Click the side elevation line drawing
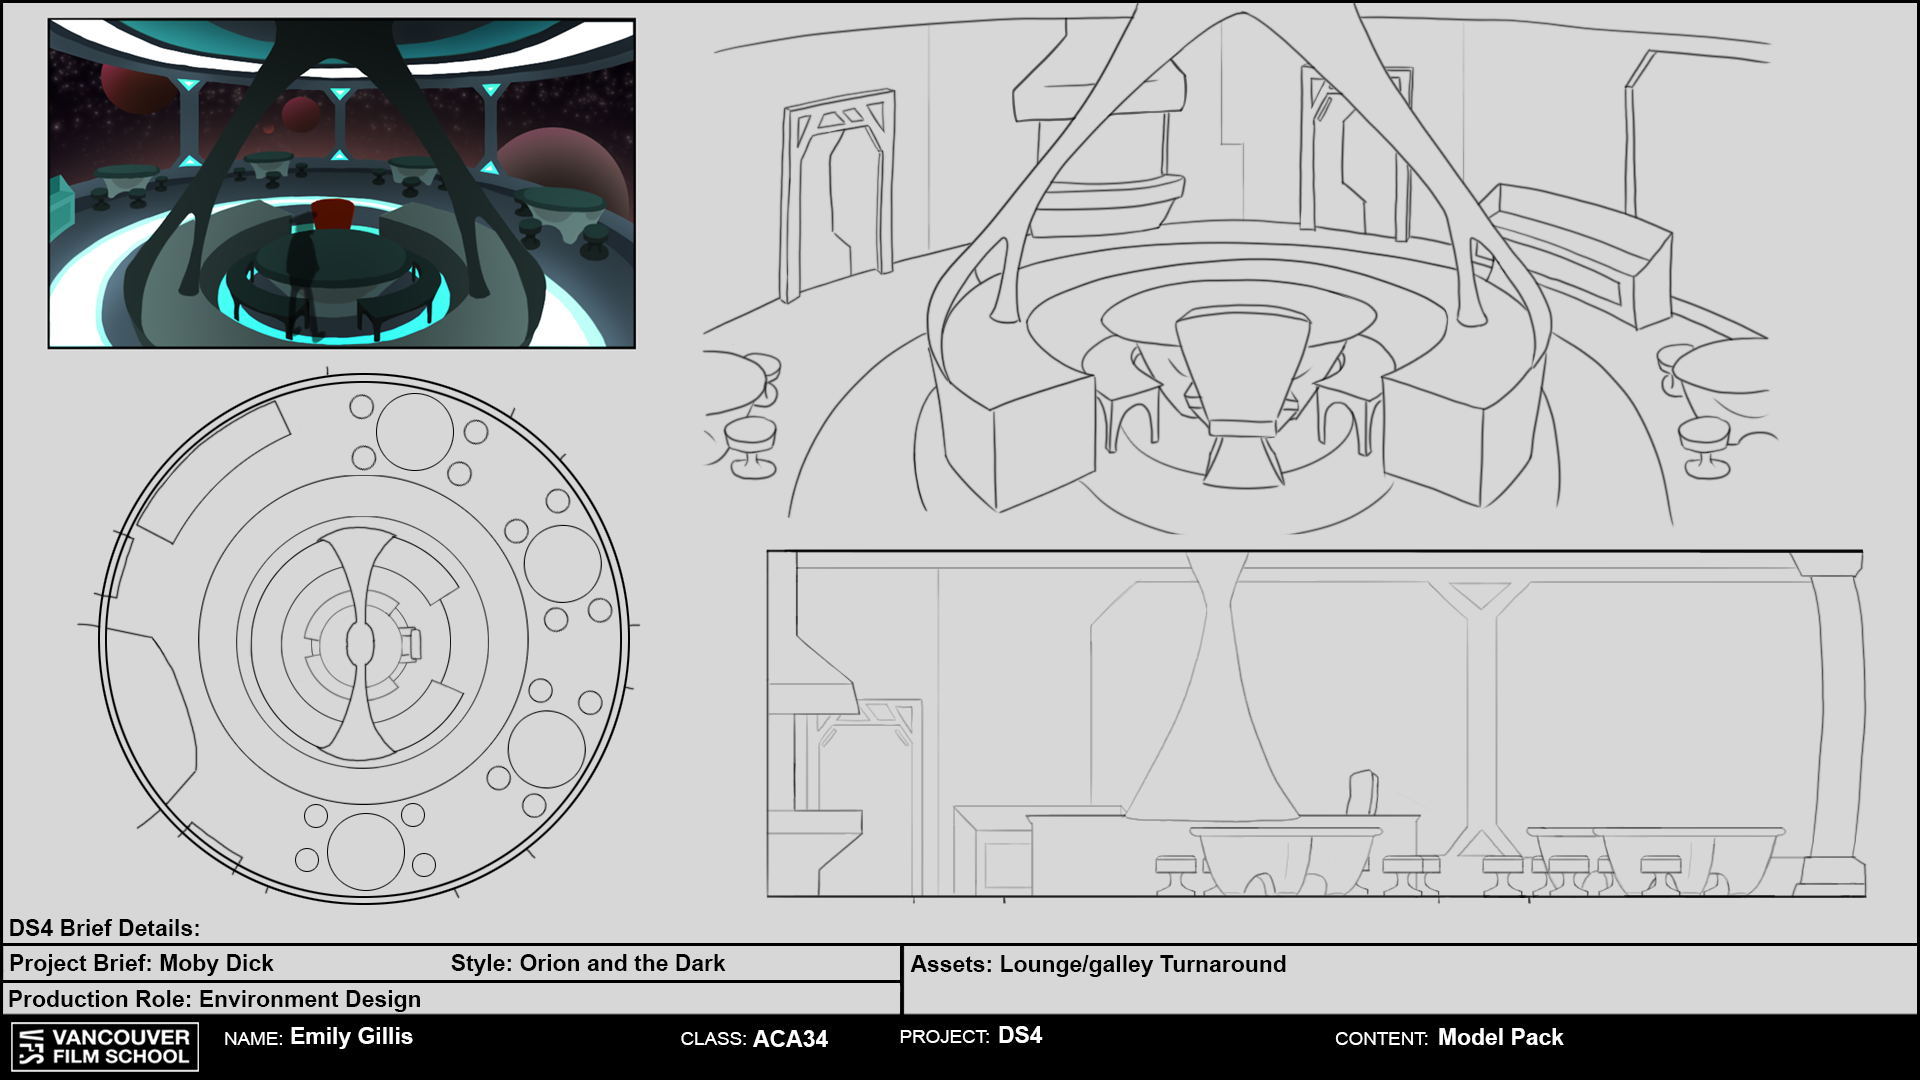The image size is (1920, 1080). [x=1315, y=723]
